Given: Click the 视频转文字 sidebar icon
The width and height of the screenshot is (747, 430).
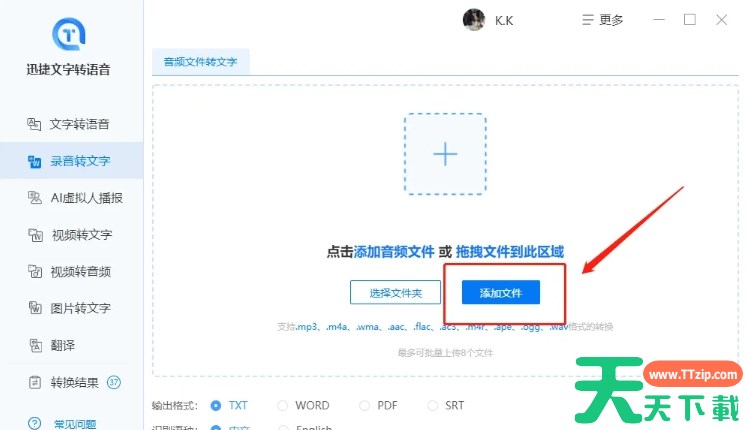Looking at the screenshot, I should (35, 235).
